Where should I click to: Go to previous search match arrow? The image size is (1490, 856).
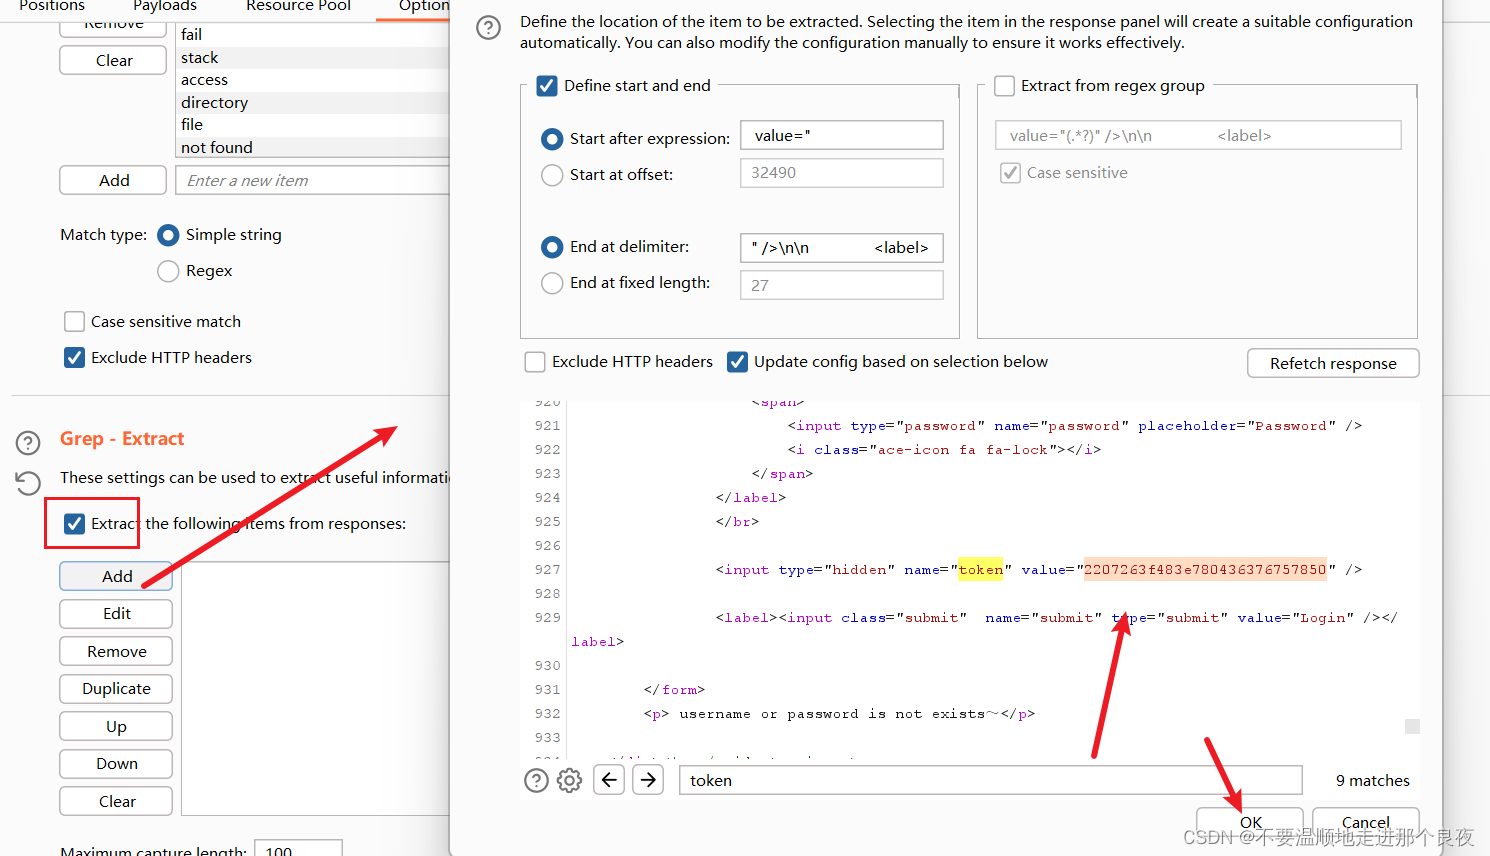click(x=609, y=780)
